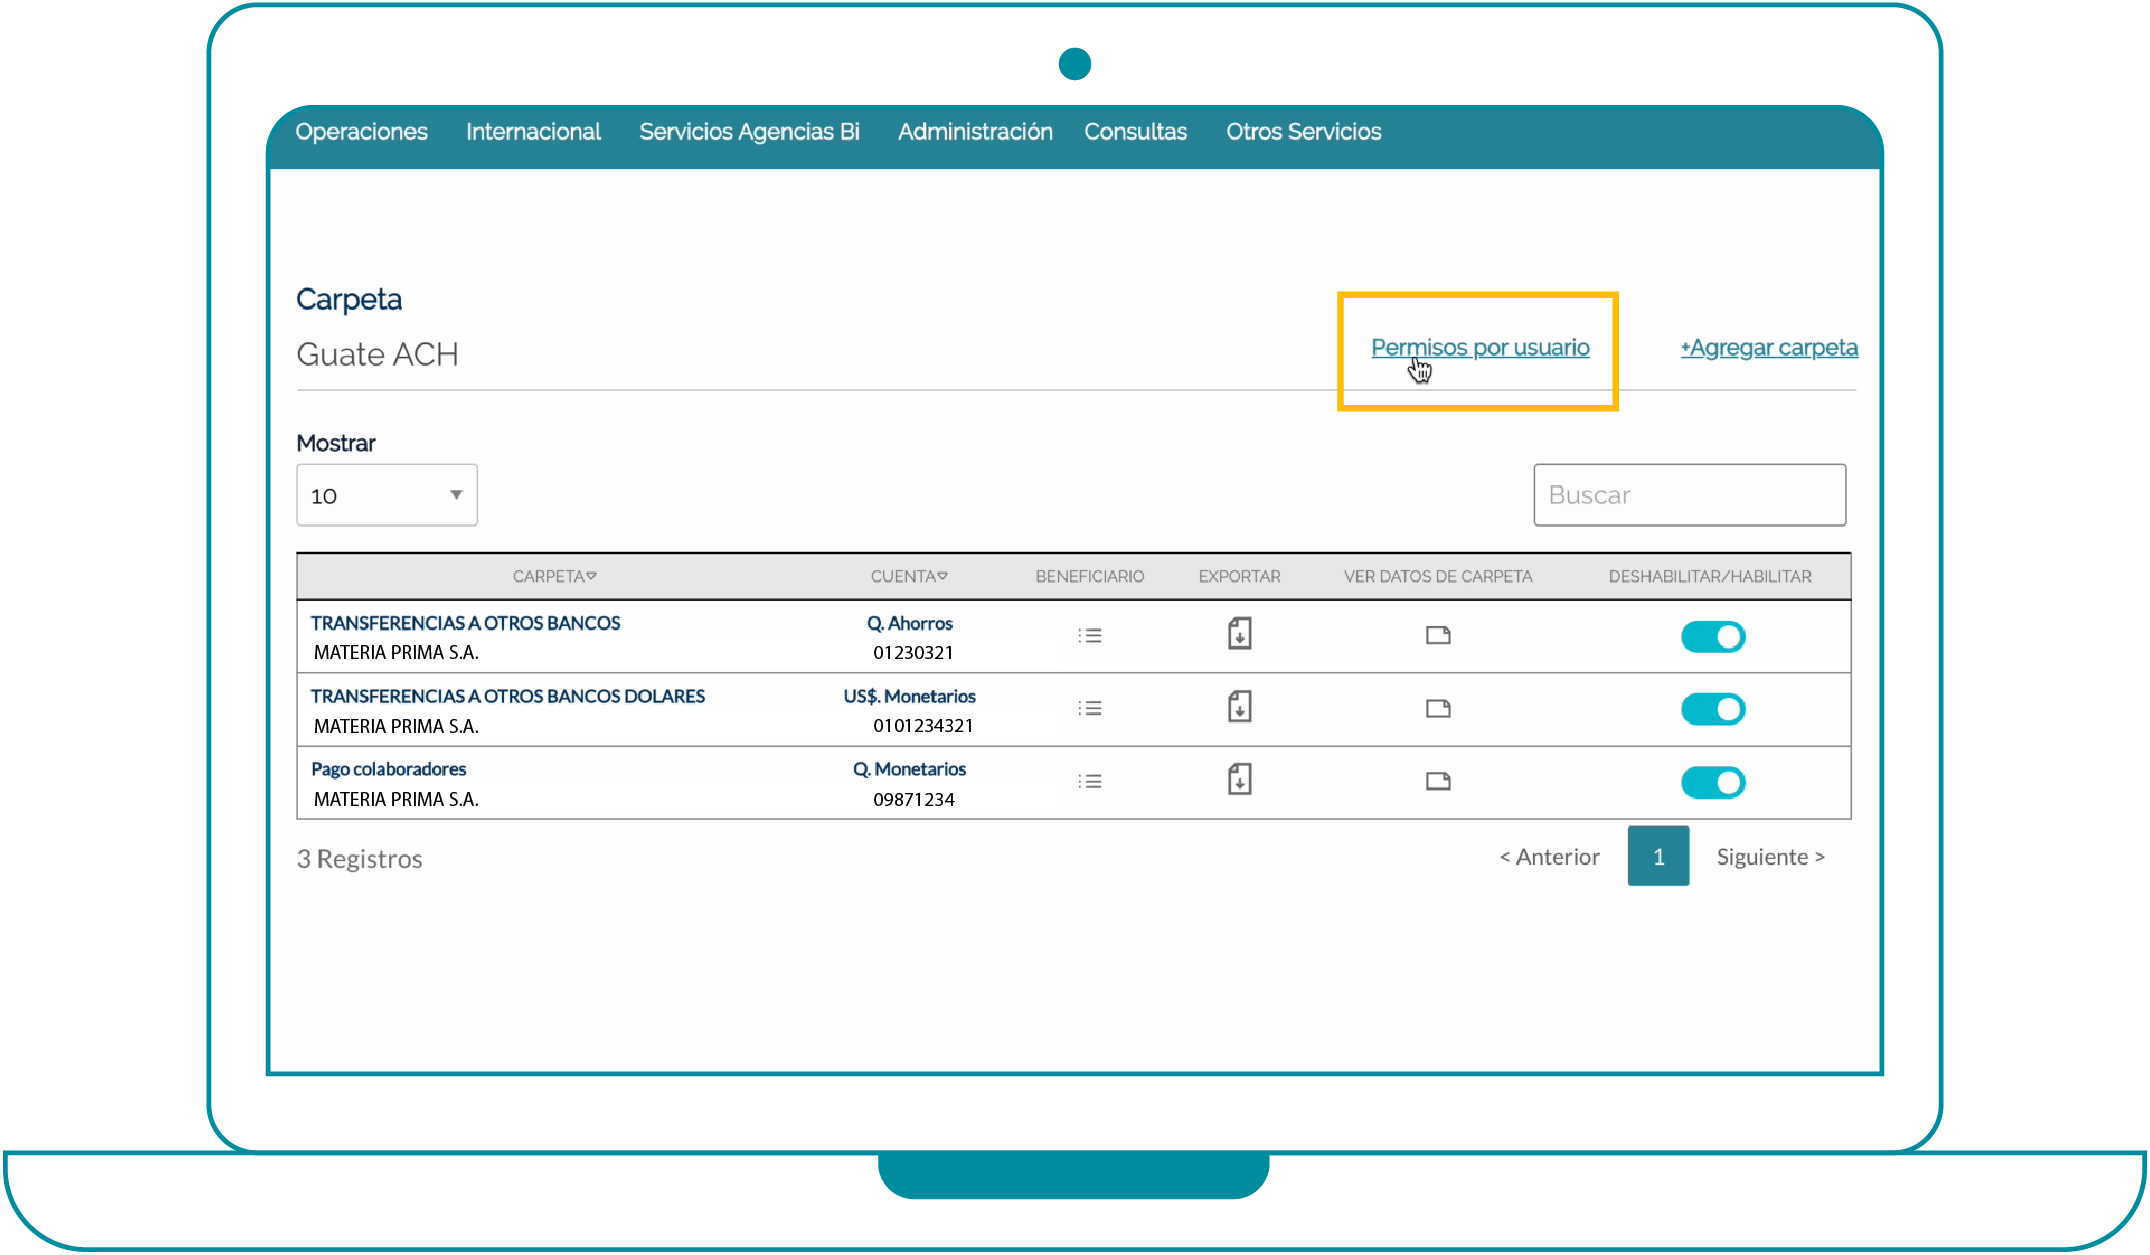This screenshot has height=1255, width=2150.
Task: View folder data for OTROS BANCOS DOLARES row
Action: (x=1438, y=709)
